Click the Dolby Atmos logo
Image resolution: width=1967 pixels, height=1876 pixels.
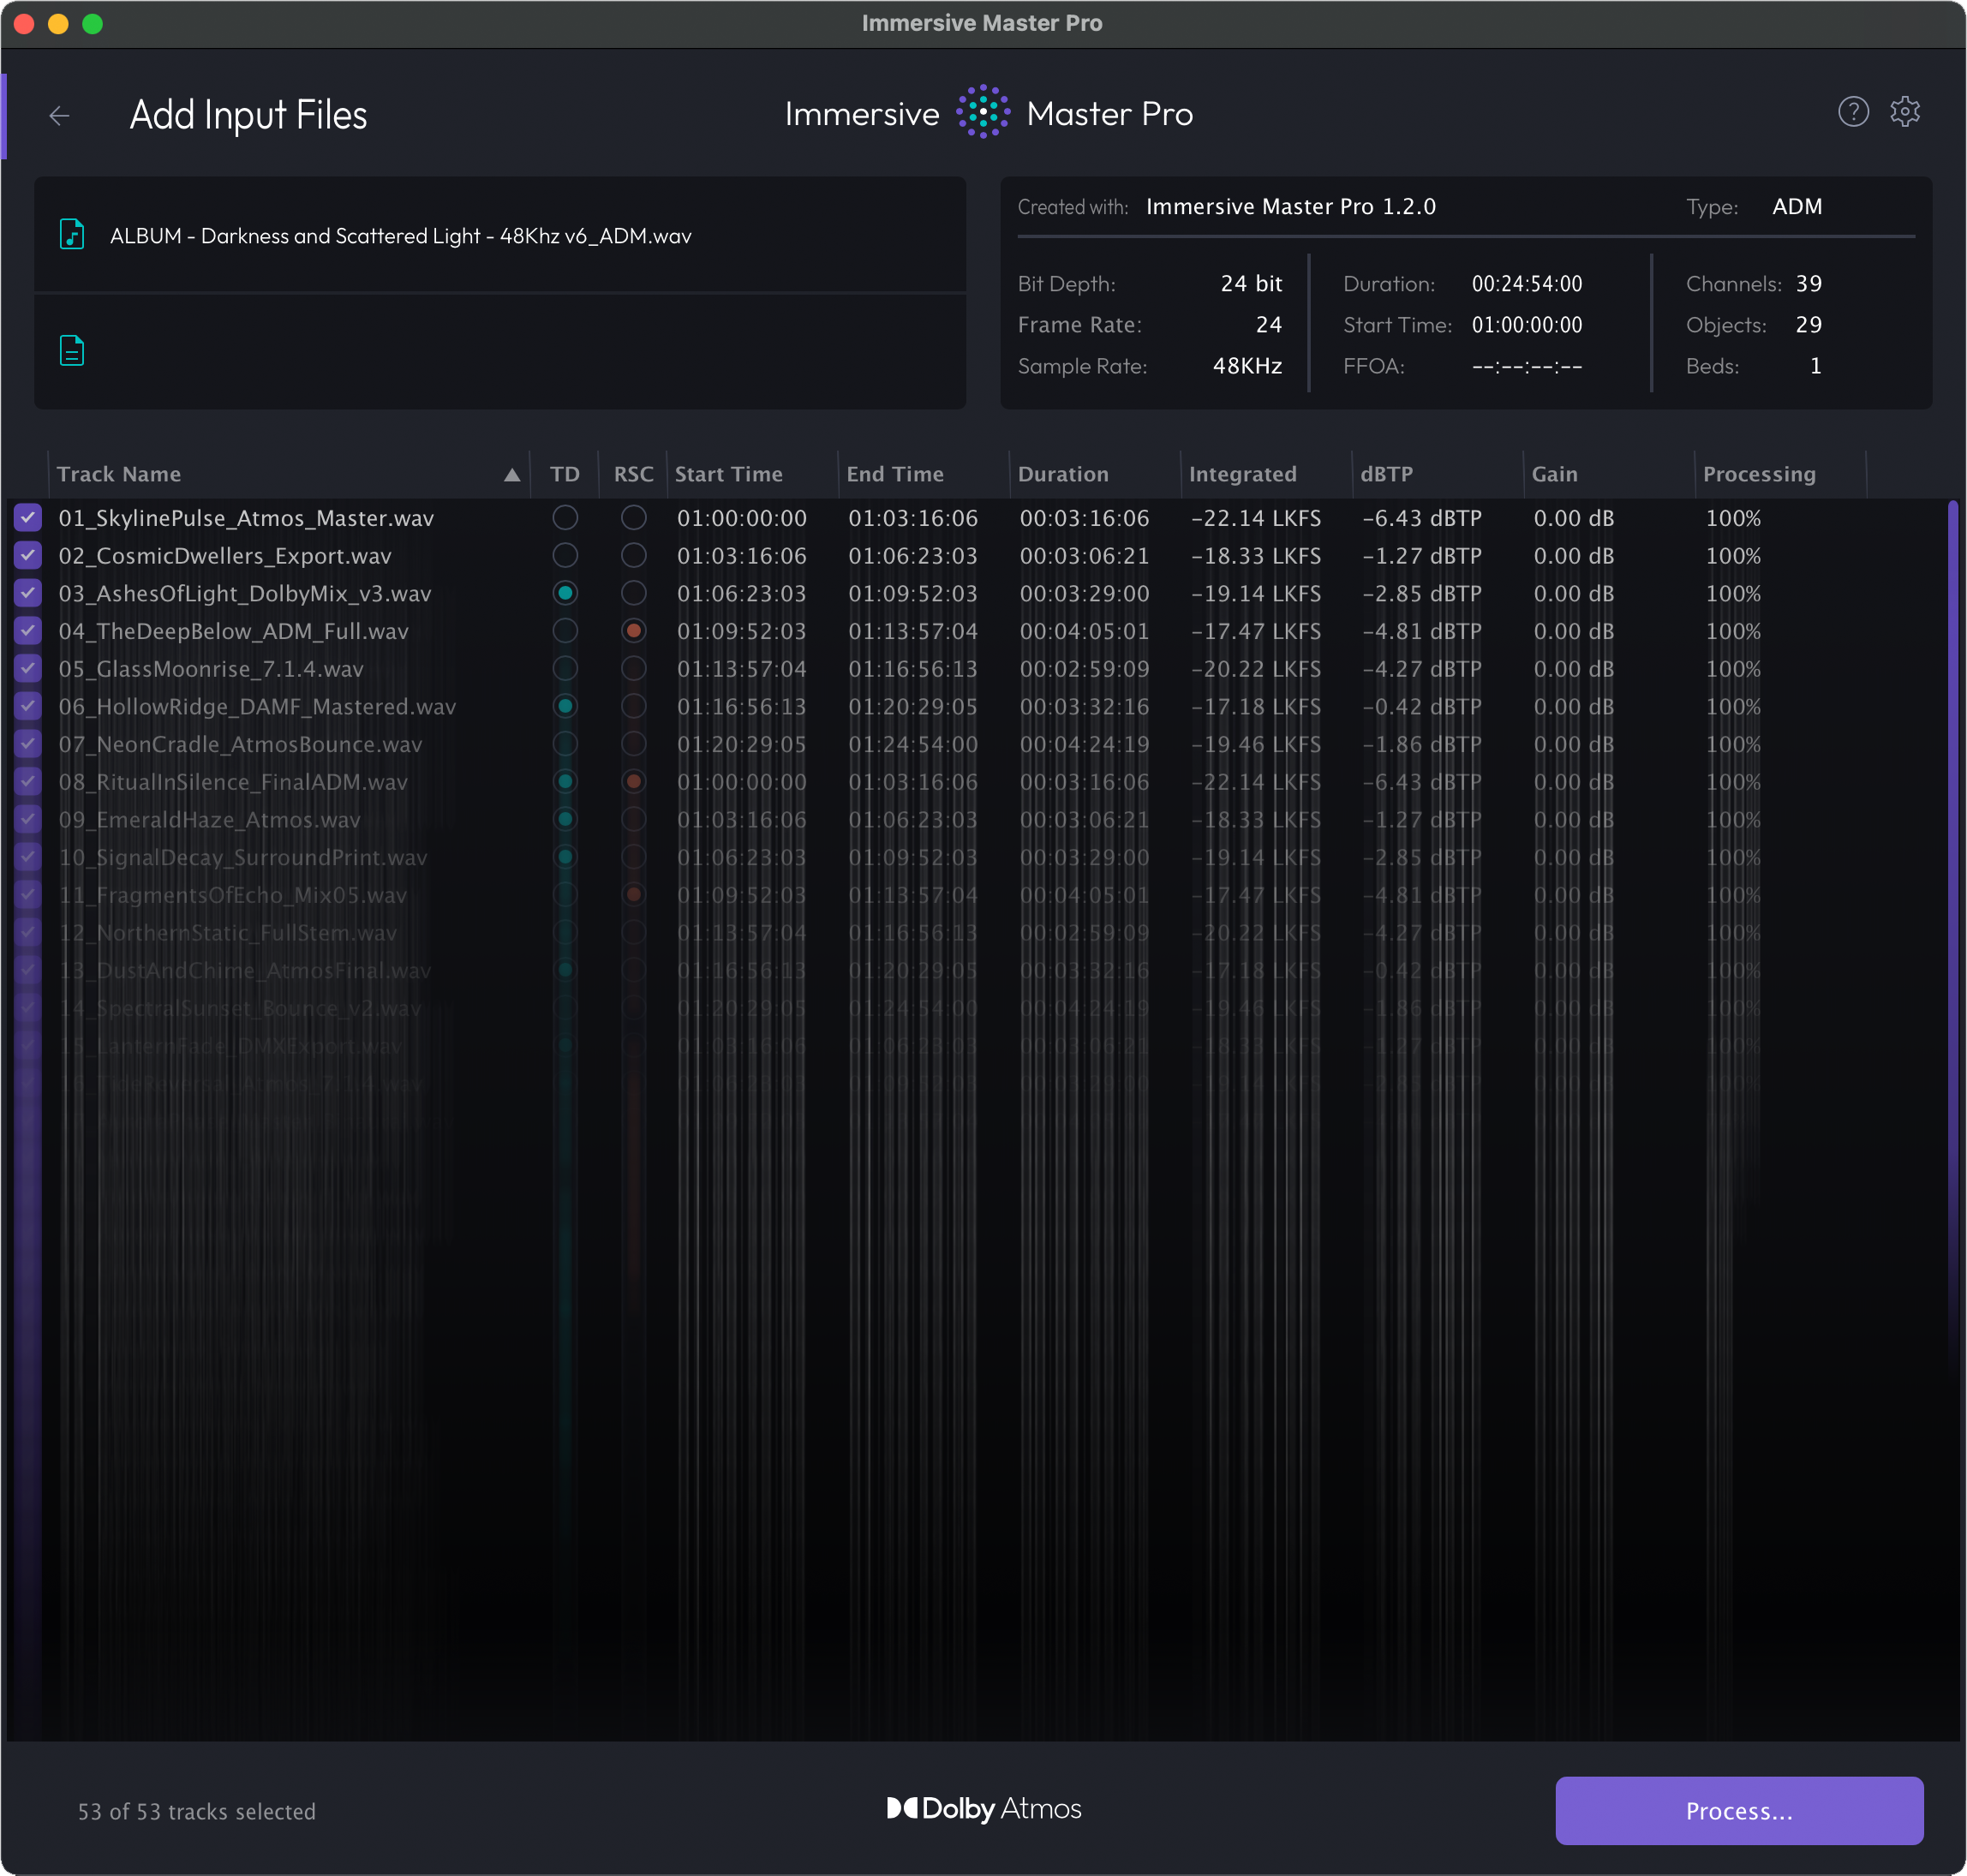984,1808
